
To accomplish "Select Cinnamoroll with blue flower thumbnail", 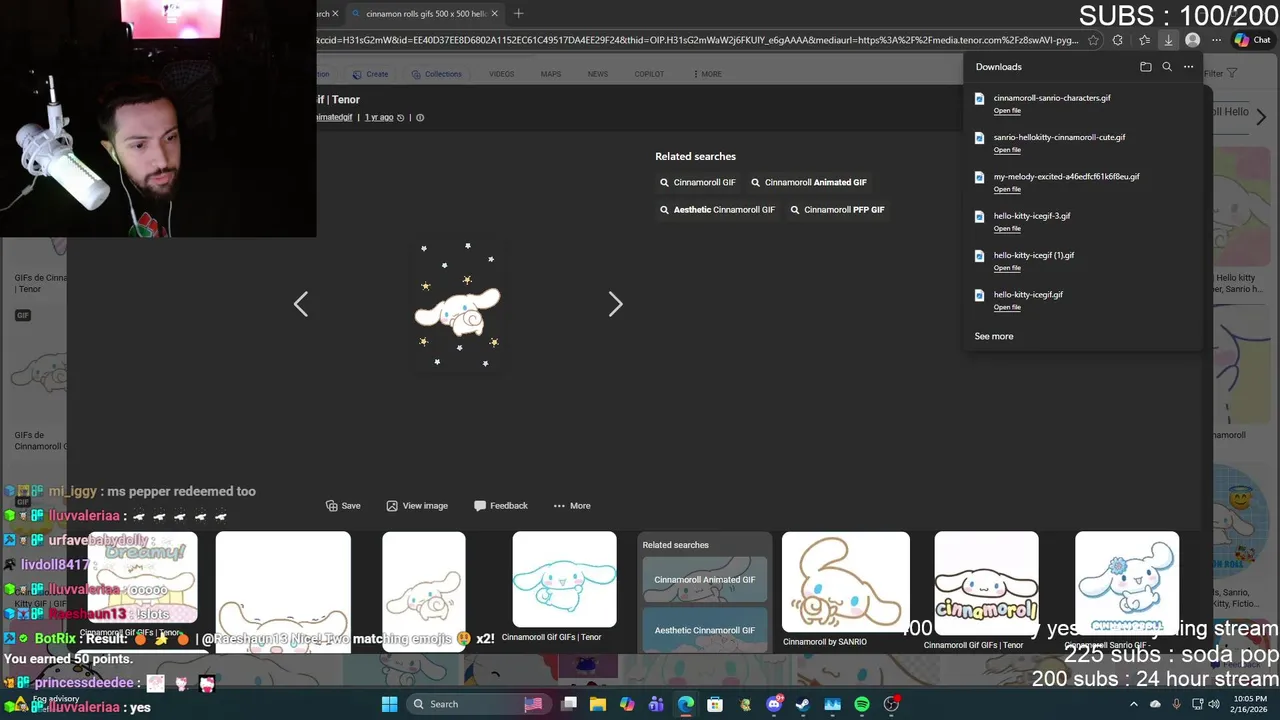I will point(1127,584).
